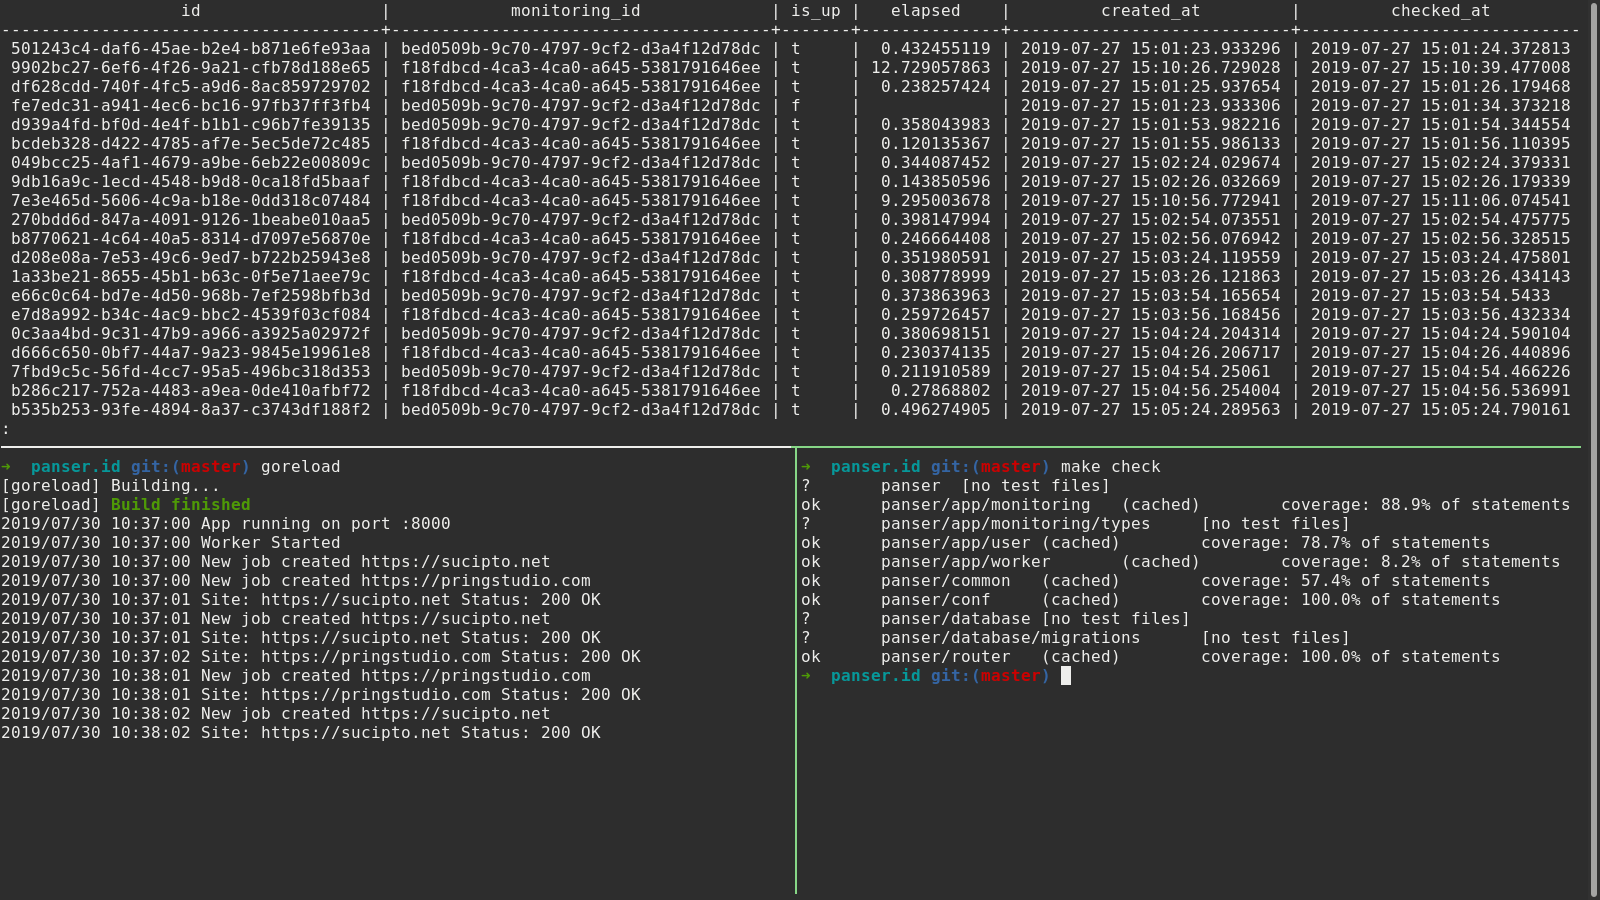The image size is (1600, 900).
Task: Click the elapsed column header
Action: tap(925, 11)
